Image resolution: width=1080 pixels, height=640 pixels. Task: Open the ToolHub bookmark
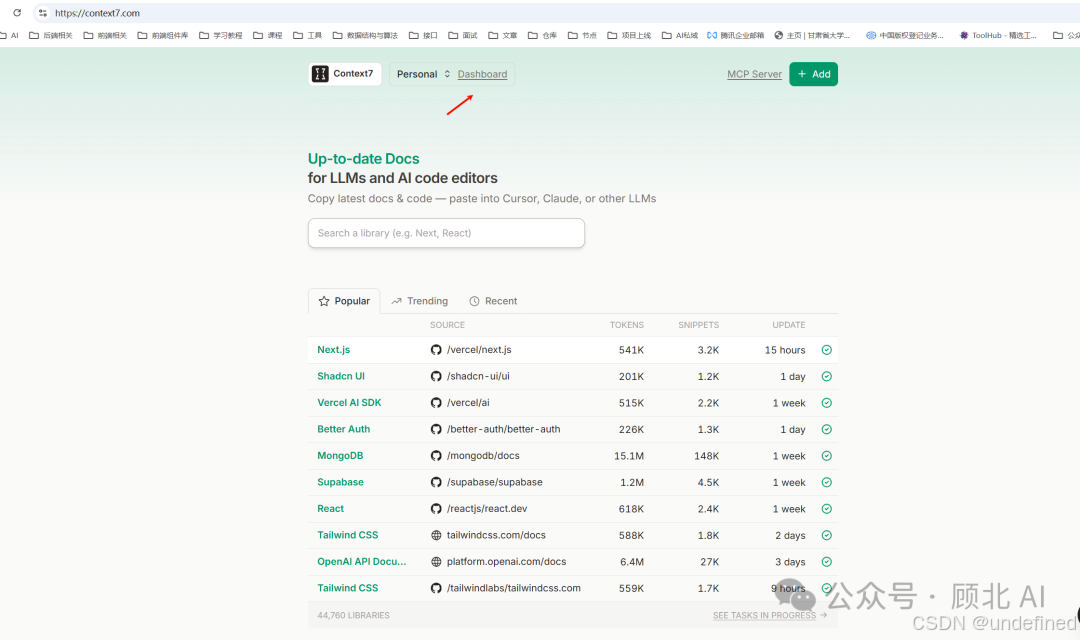point(998,35)
